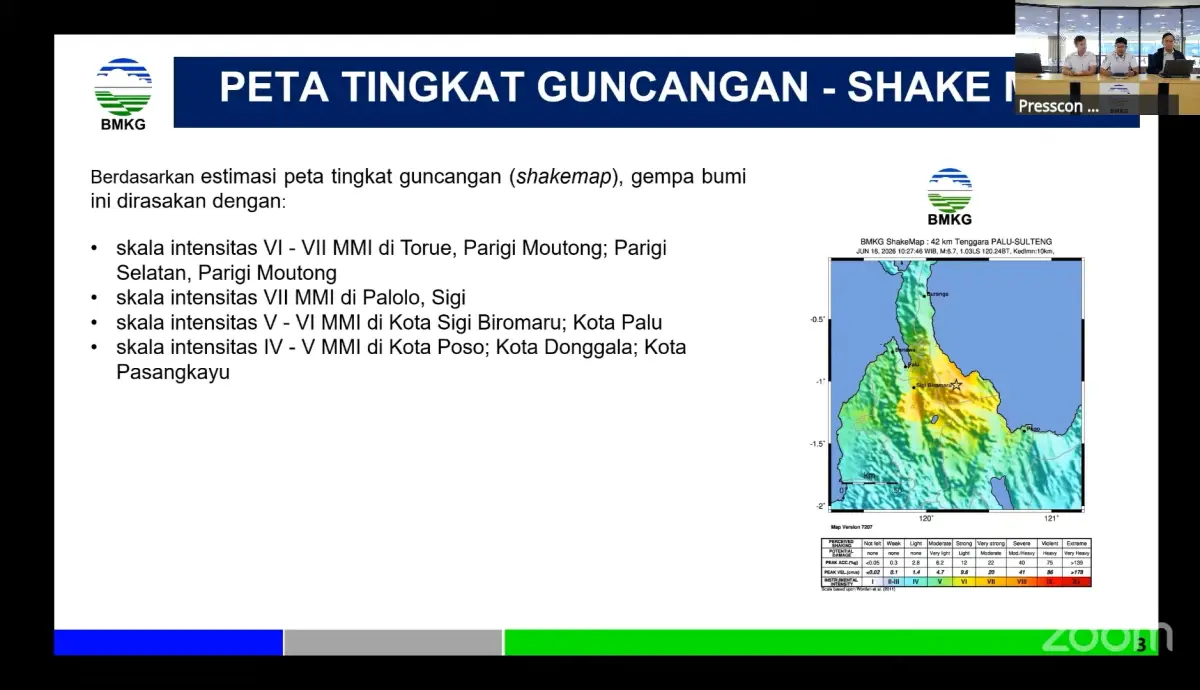Click the 'Presscon ...' participant name label
This screenshot has height=690, width=1200.
tap(1058, 105)
